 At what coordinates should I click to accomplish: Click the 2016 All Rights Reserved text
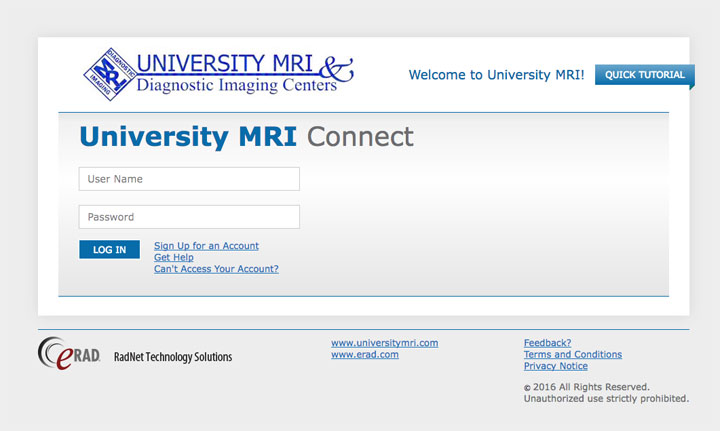[x=587, y=387]
